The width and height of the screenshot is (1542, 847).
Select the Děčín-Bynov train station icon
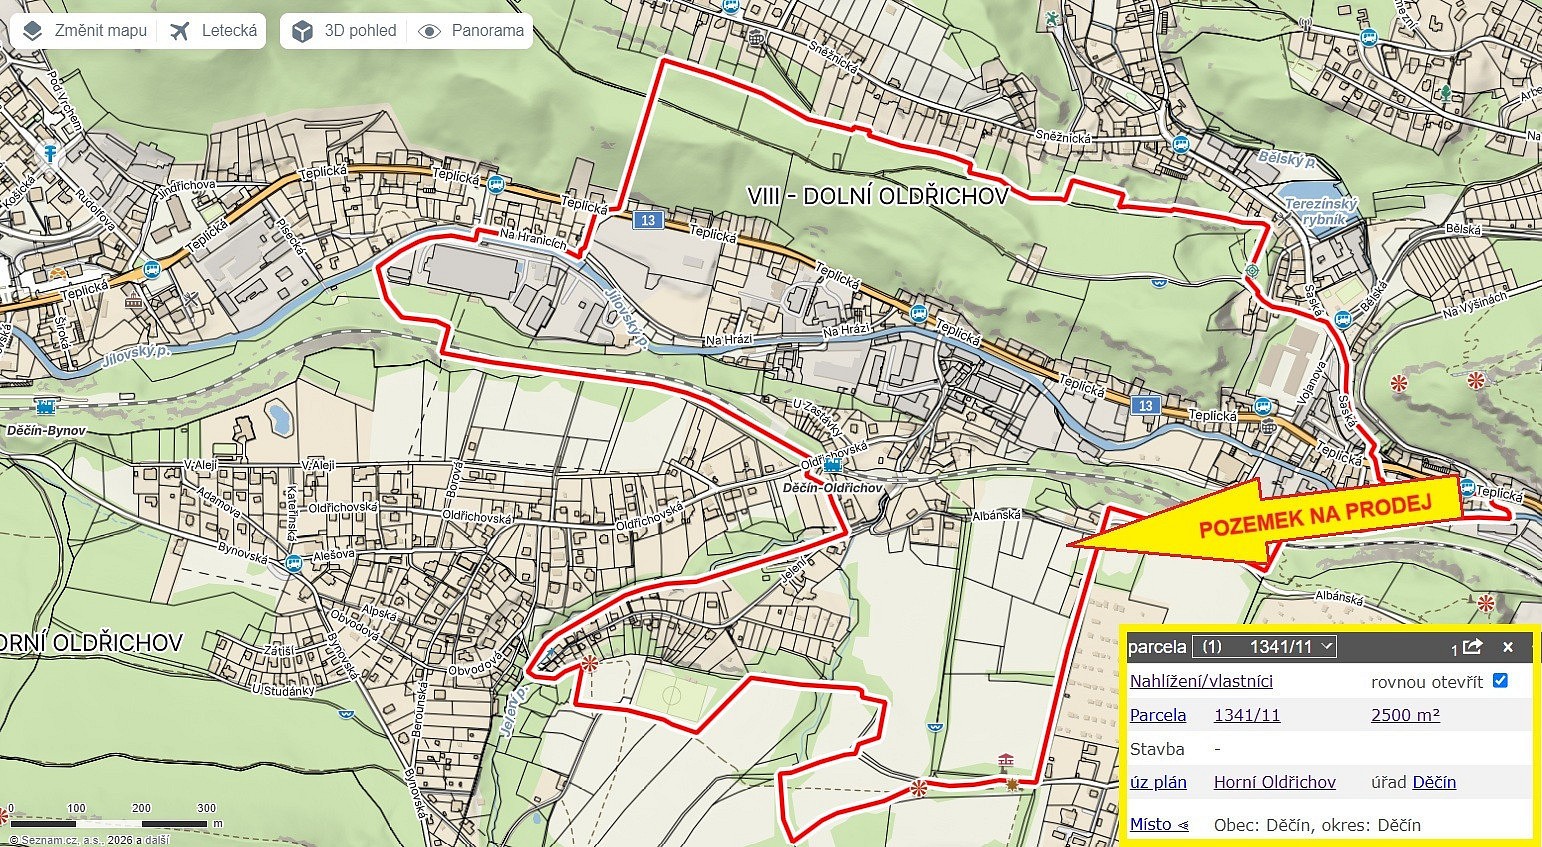[45, 408]
